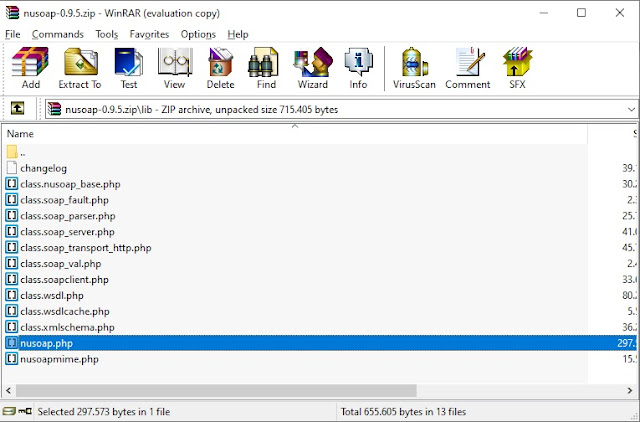Run VirusScan from the toolbar
The width and height of the screenshot is (640, 422).
coord(414,62)
